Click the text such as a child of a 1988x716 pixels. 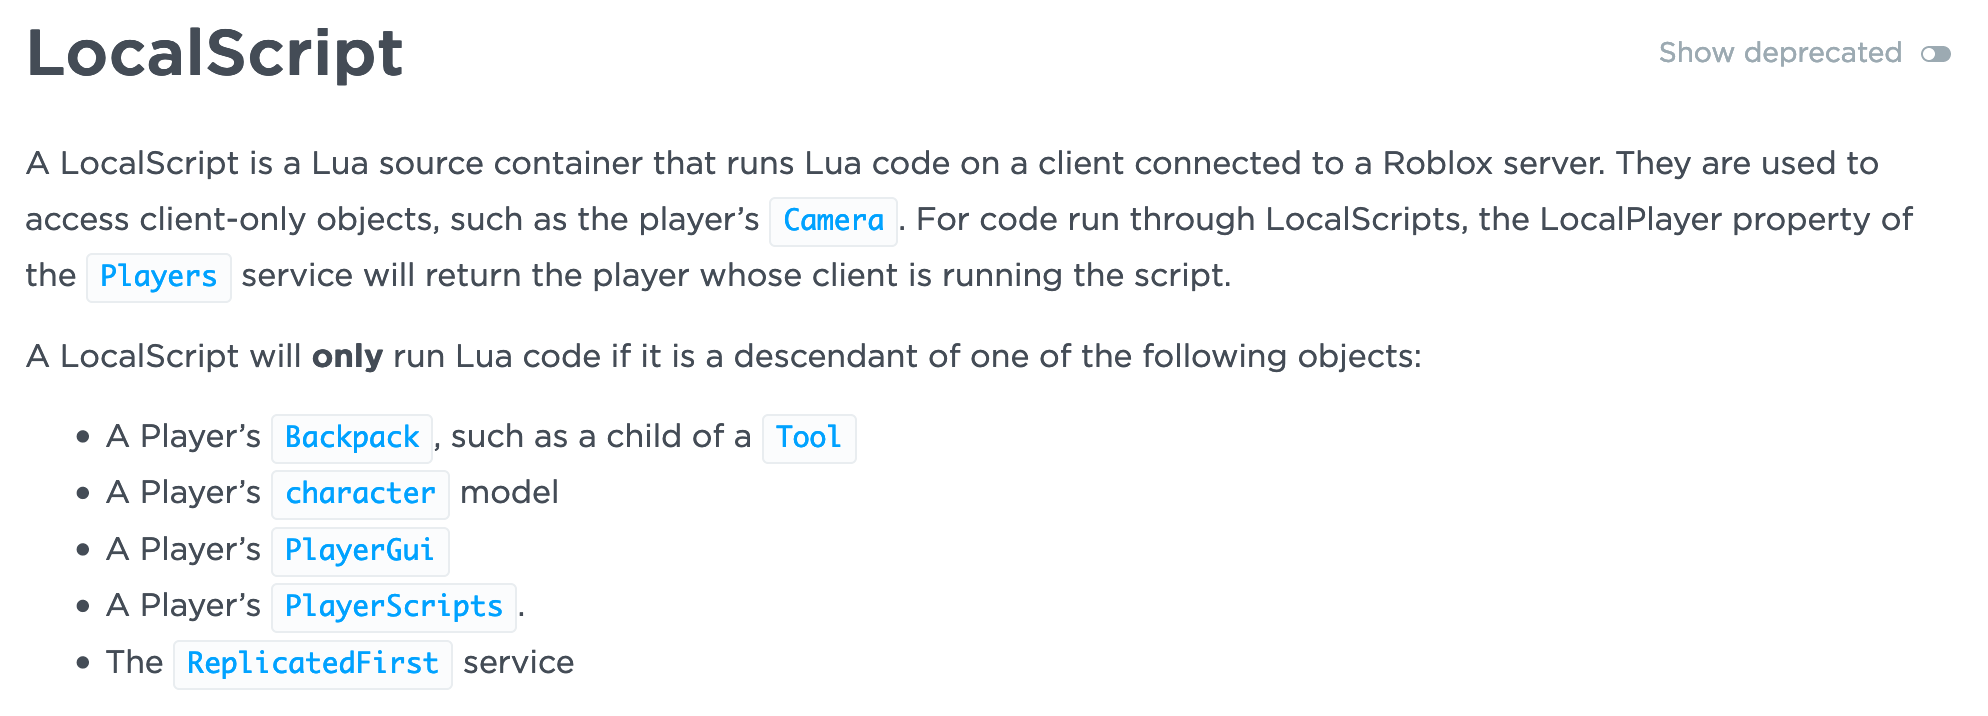[601, 436]
